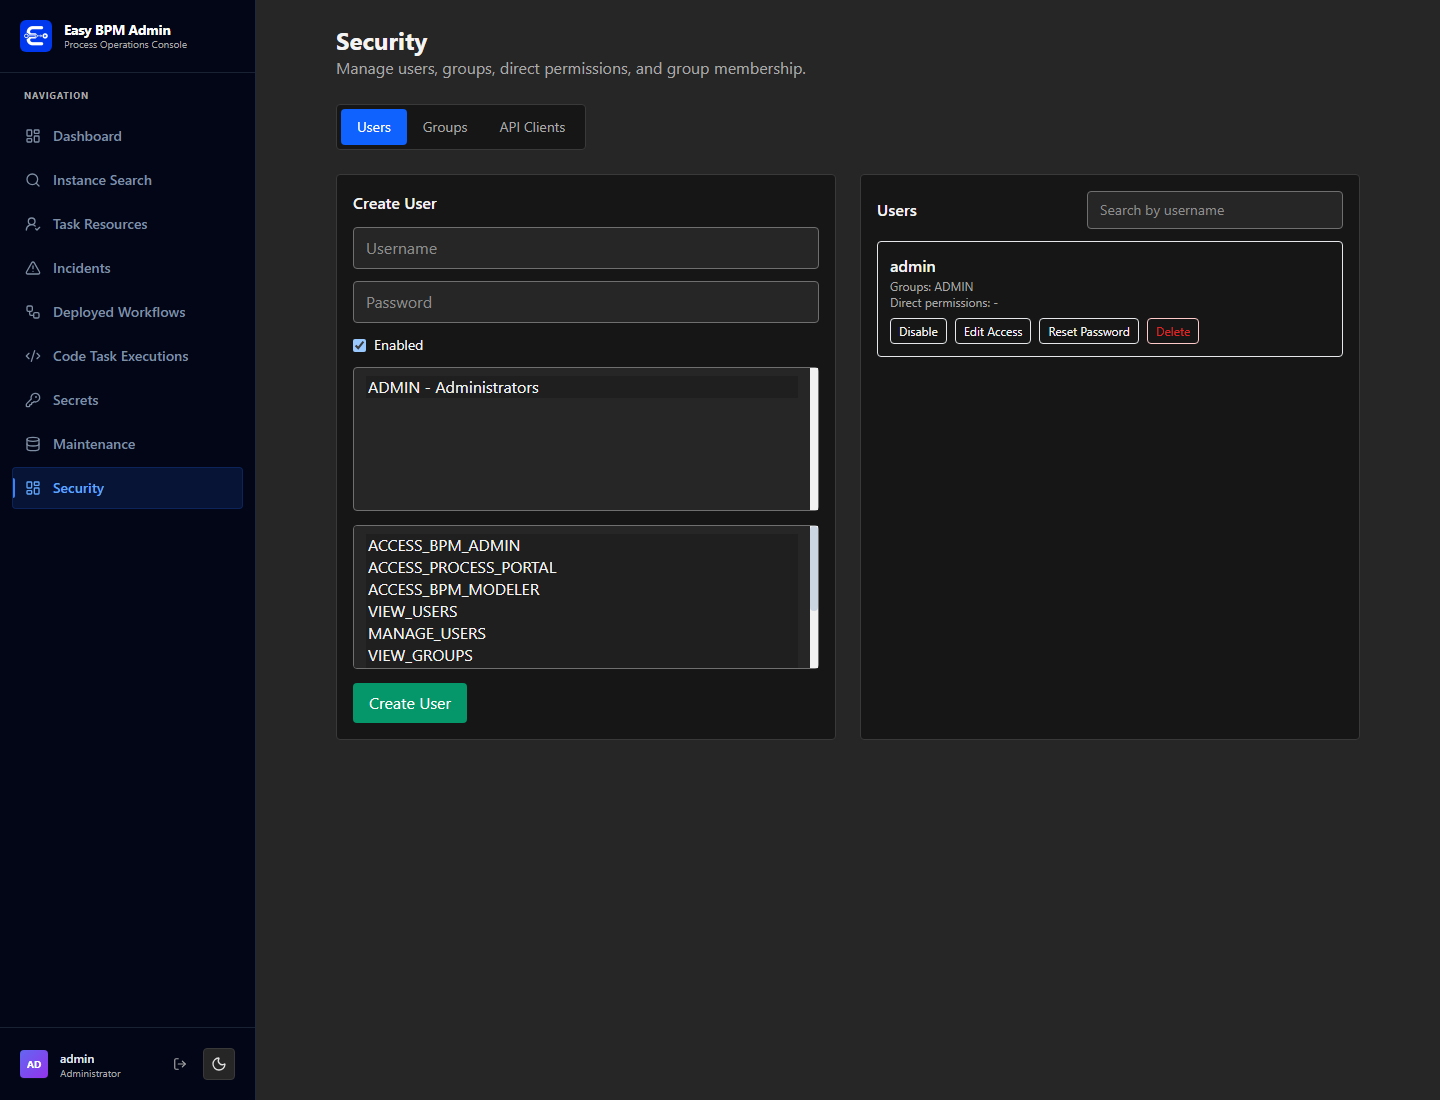
Task: Open the Dashboard menu item
Action: click(127, 136)
